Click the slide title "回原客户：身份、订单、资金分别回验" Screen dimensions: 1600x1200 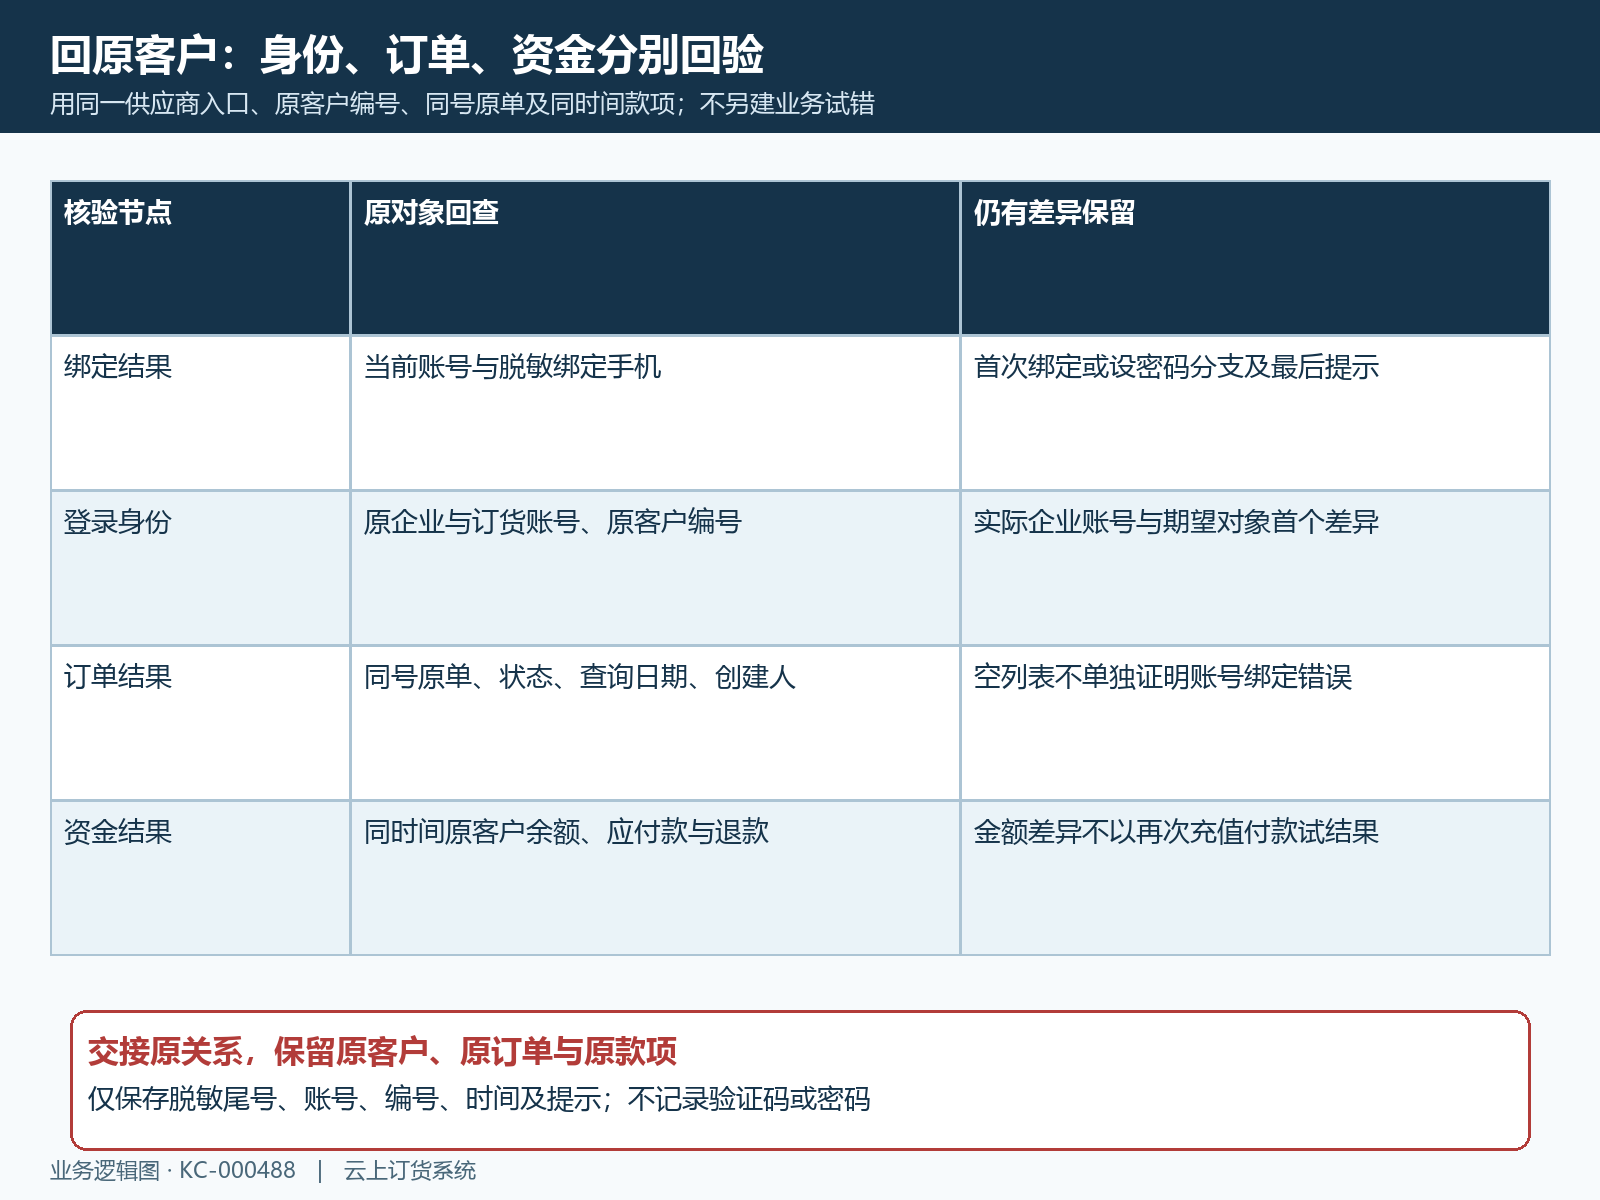407,55
